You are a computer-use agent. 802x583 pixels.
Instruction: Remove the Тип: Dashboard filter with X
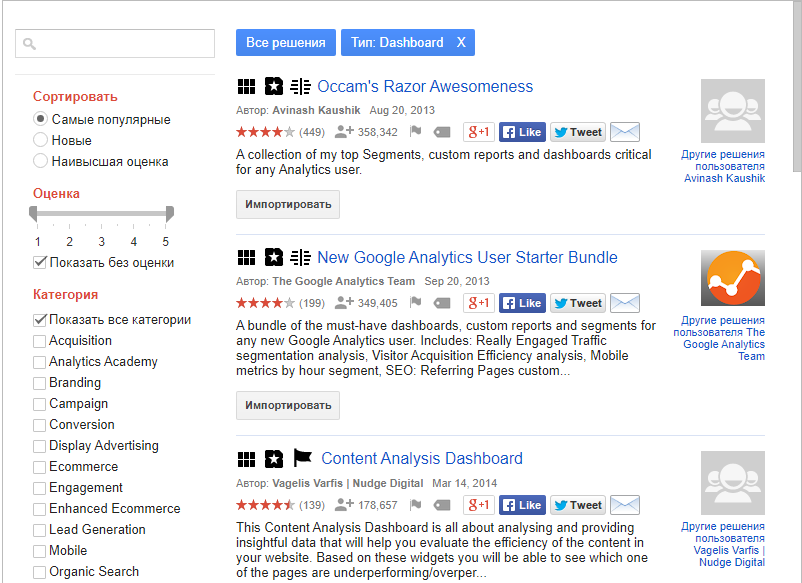(x=461, y=42)
